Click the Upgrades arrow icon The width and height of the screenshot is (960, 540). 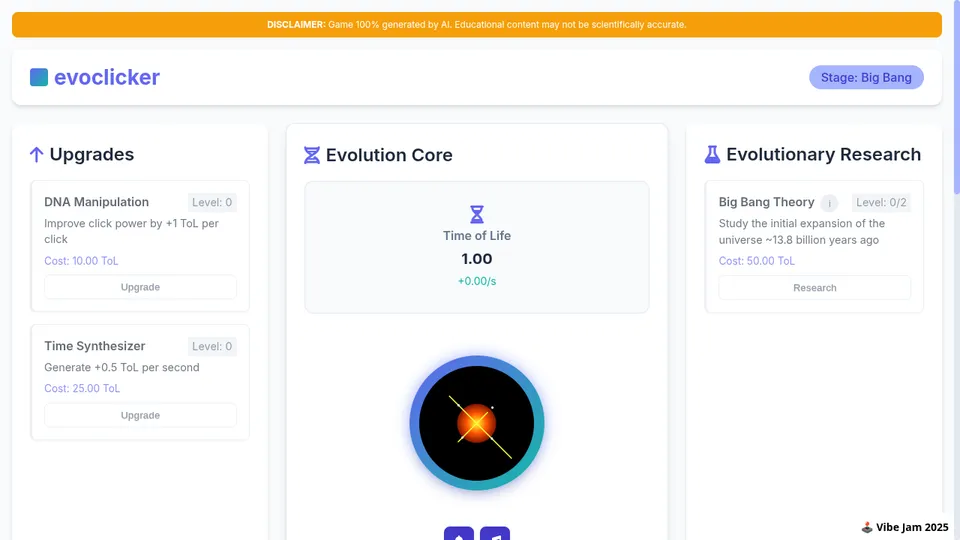tap(36, 155)
